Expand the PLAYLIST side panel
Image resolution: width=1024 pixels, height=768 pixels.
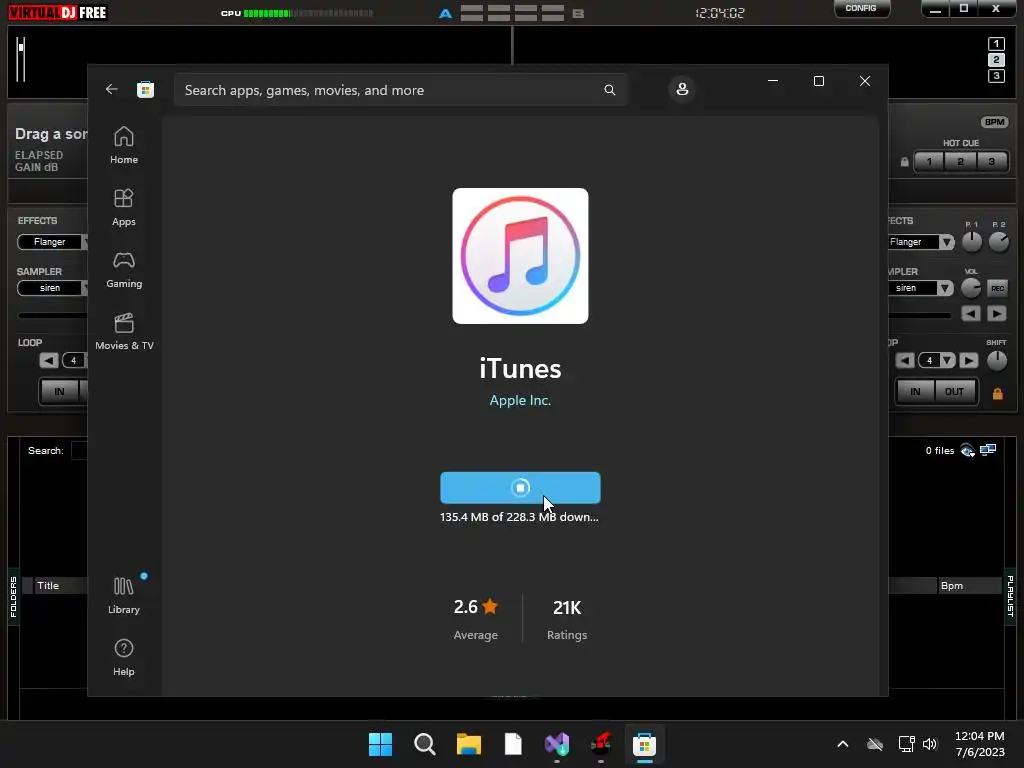[x=1010, y=597]
